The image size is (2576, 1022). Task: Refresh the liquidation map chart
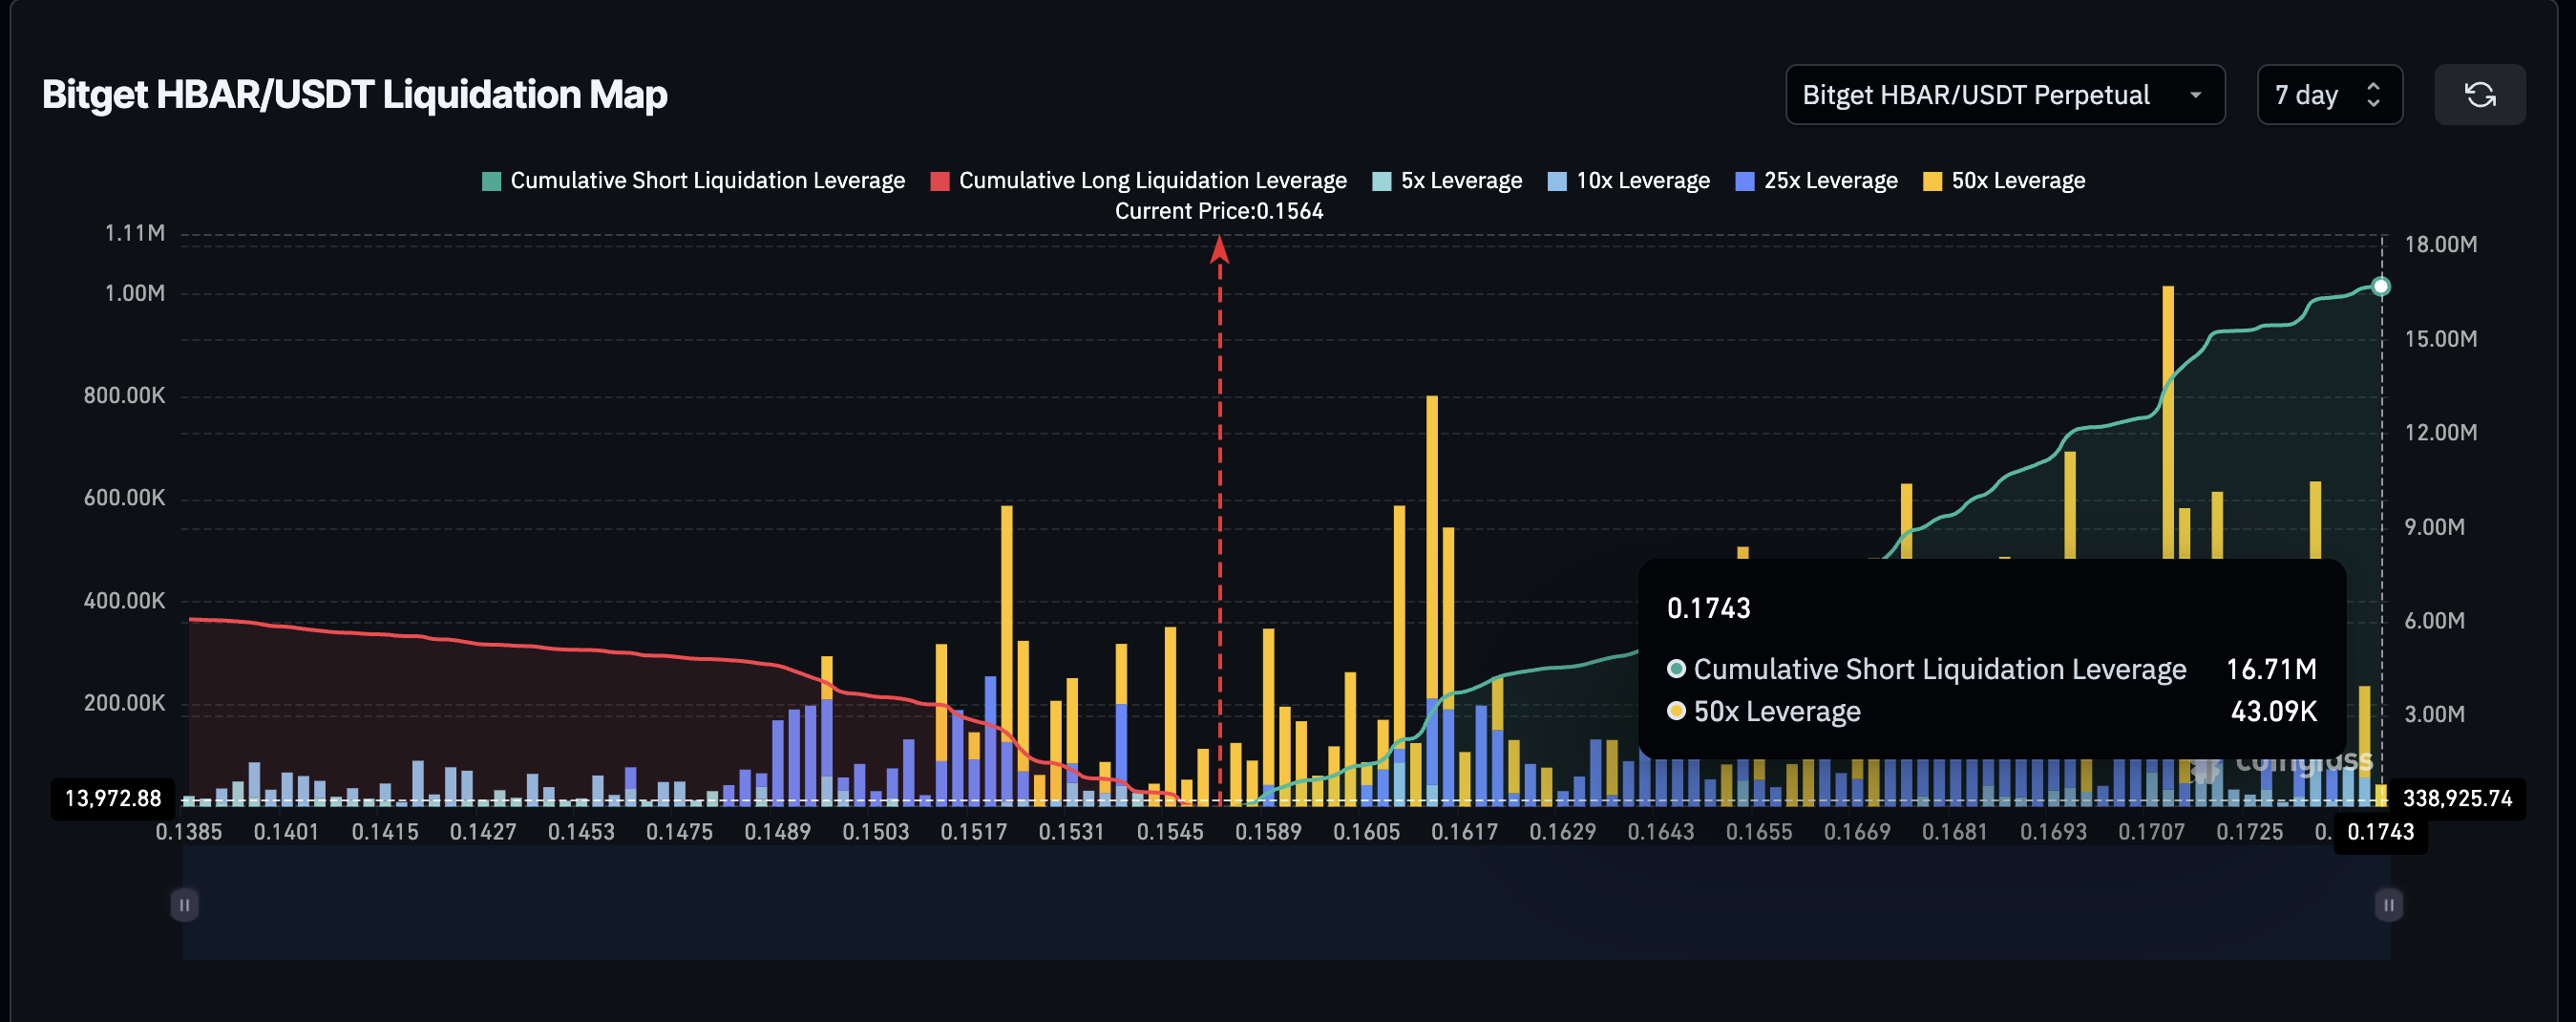[2481, 95]
